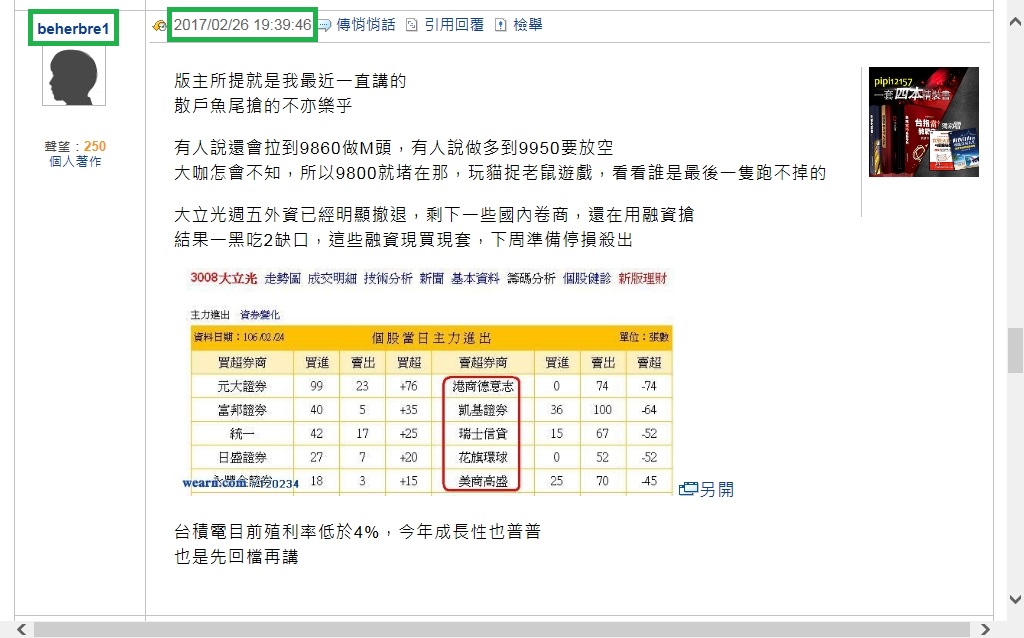1024x638 pixels.
Task: Select 個股健診 tab in stock image
Action: pos(586,279)
